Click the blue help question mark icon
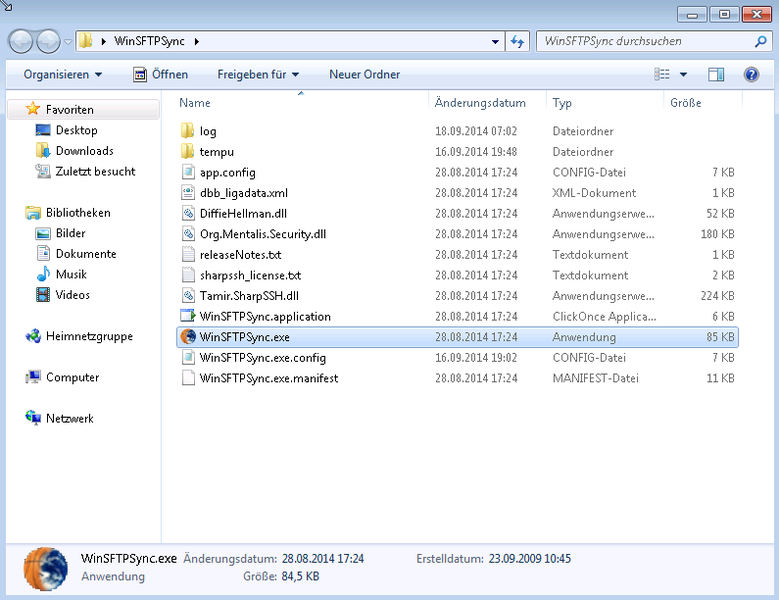Screen dimensions: 779x600 (x=751, y=75)
